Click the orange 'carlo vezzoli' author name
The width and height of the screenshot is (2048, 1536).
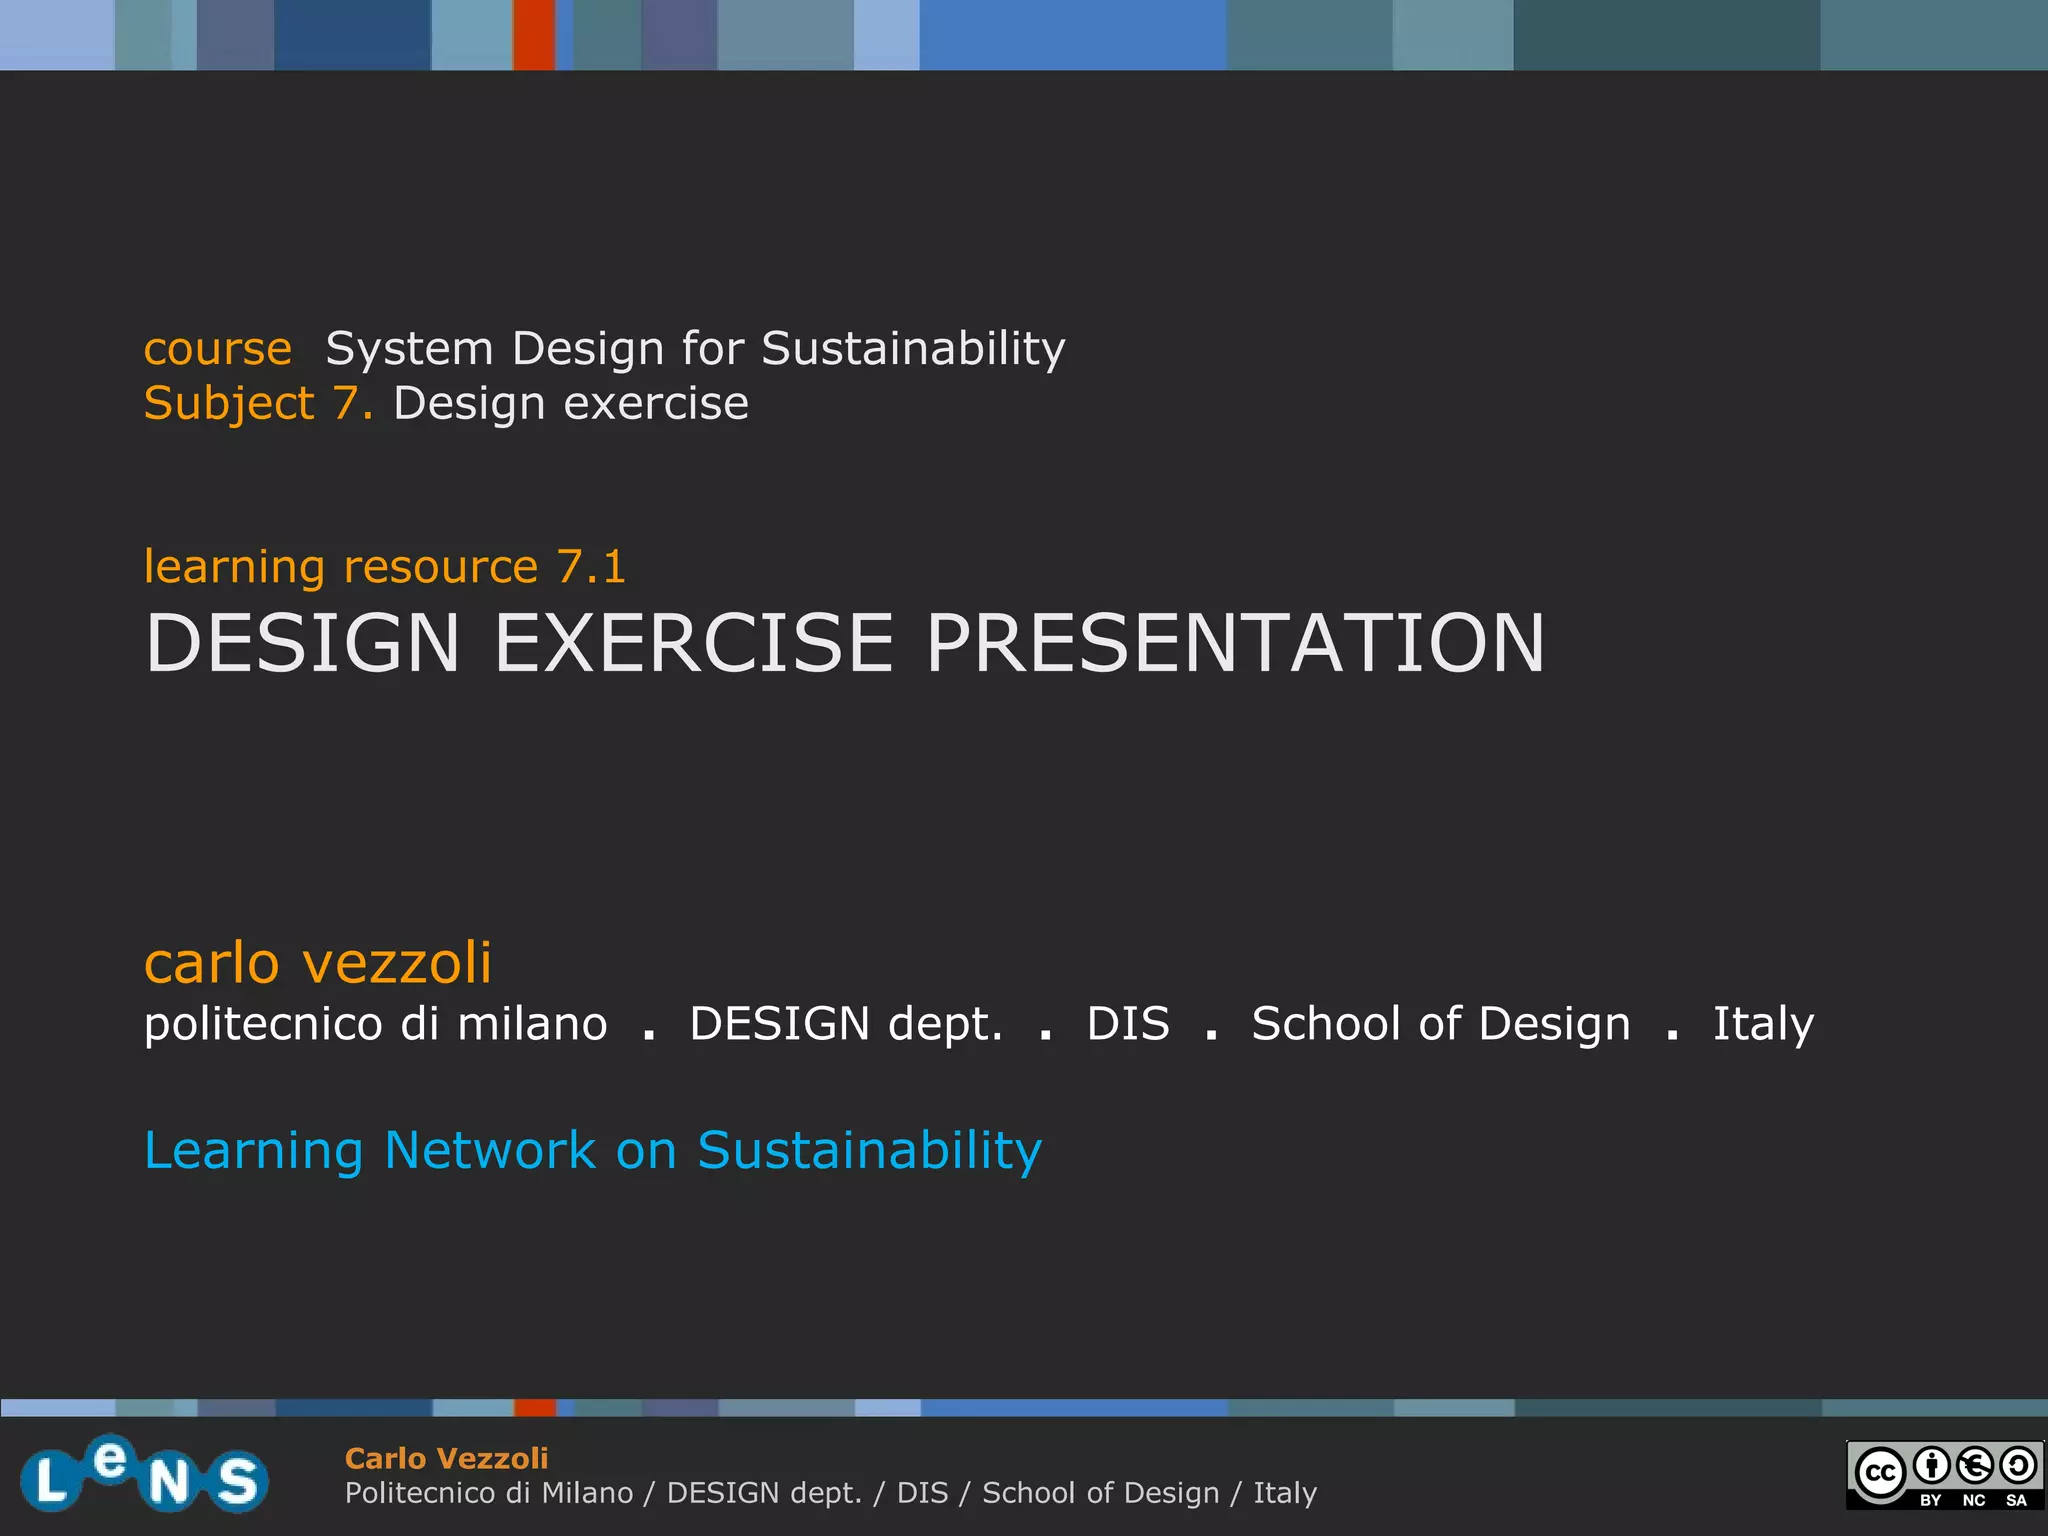pos(318,963)
